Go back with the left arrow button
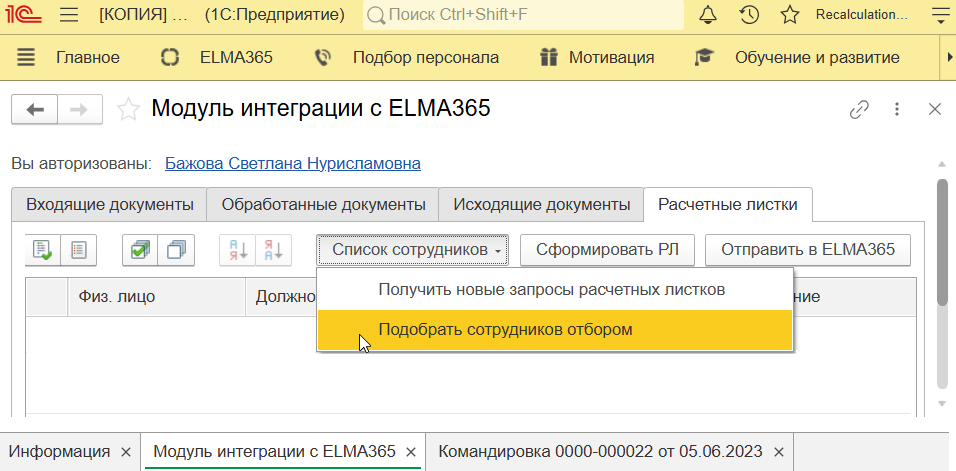The height and width of the screenshot is (471, 956). coord(35,110)
